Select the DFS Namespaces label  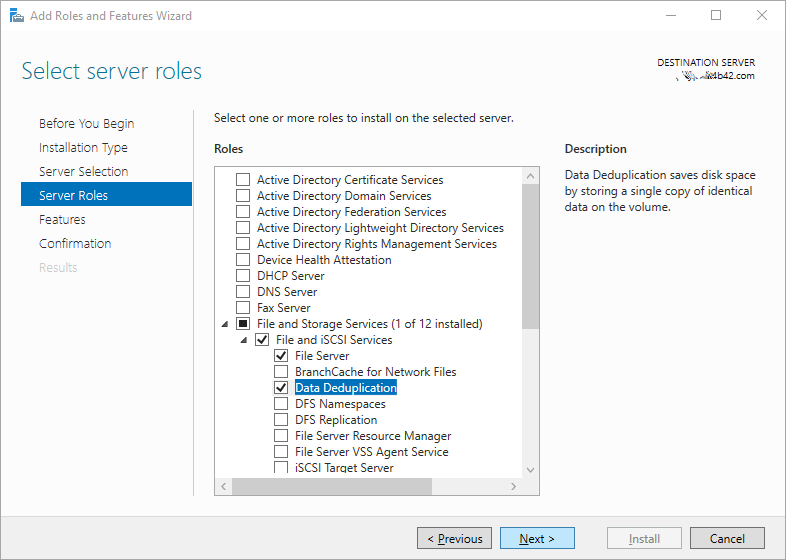point(340,404)
